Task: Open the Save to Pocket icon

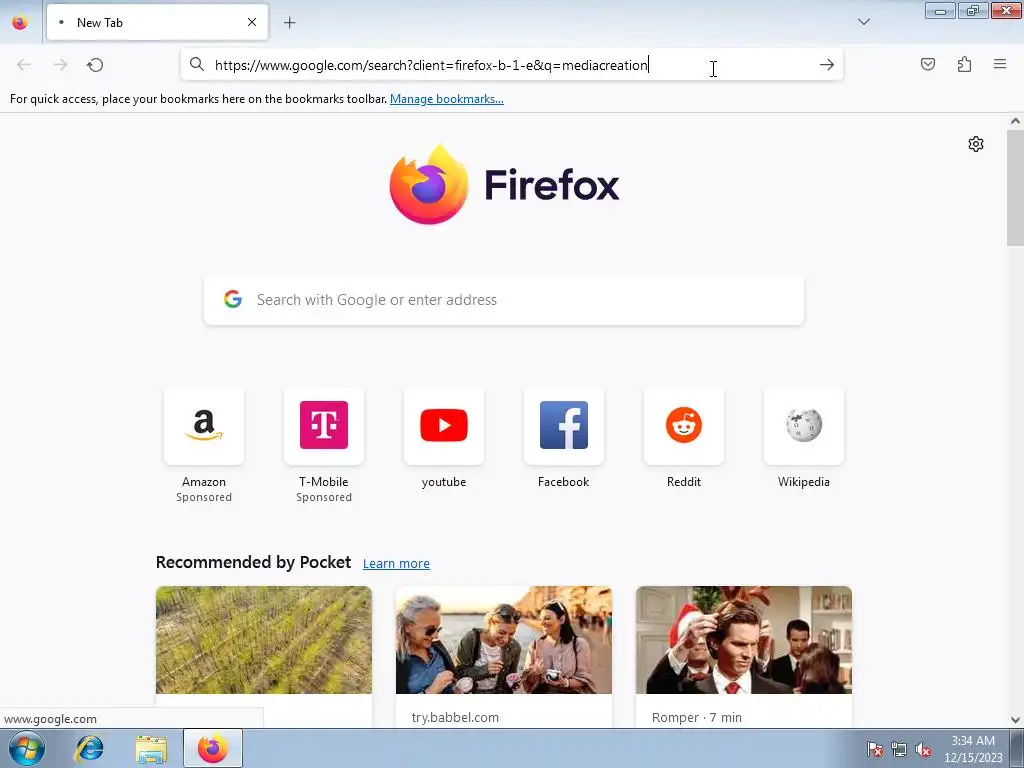Action: coord(927,64)
